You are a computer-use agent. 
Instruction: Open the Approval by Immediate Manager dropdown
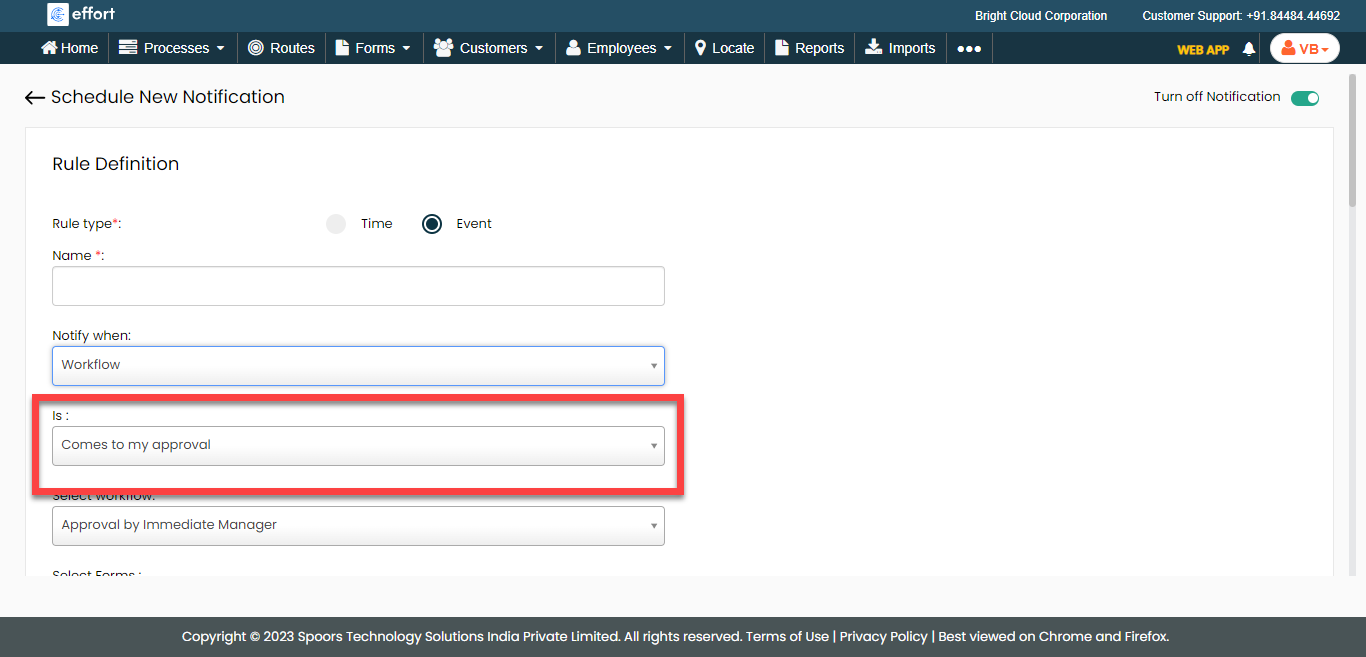(x=358, y=525)
